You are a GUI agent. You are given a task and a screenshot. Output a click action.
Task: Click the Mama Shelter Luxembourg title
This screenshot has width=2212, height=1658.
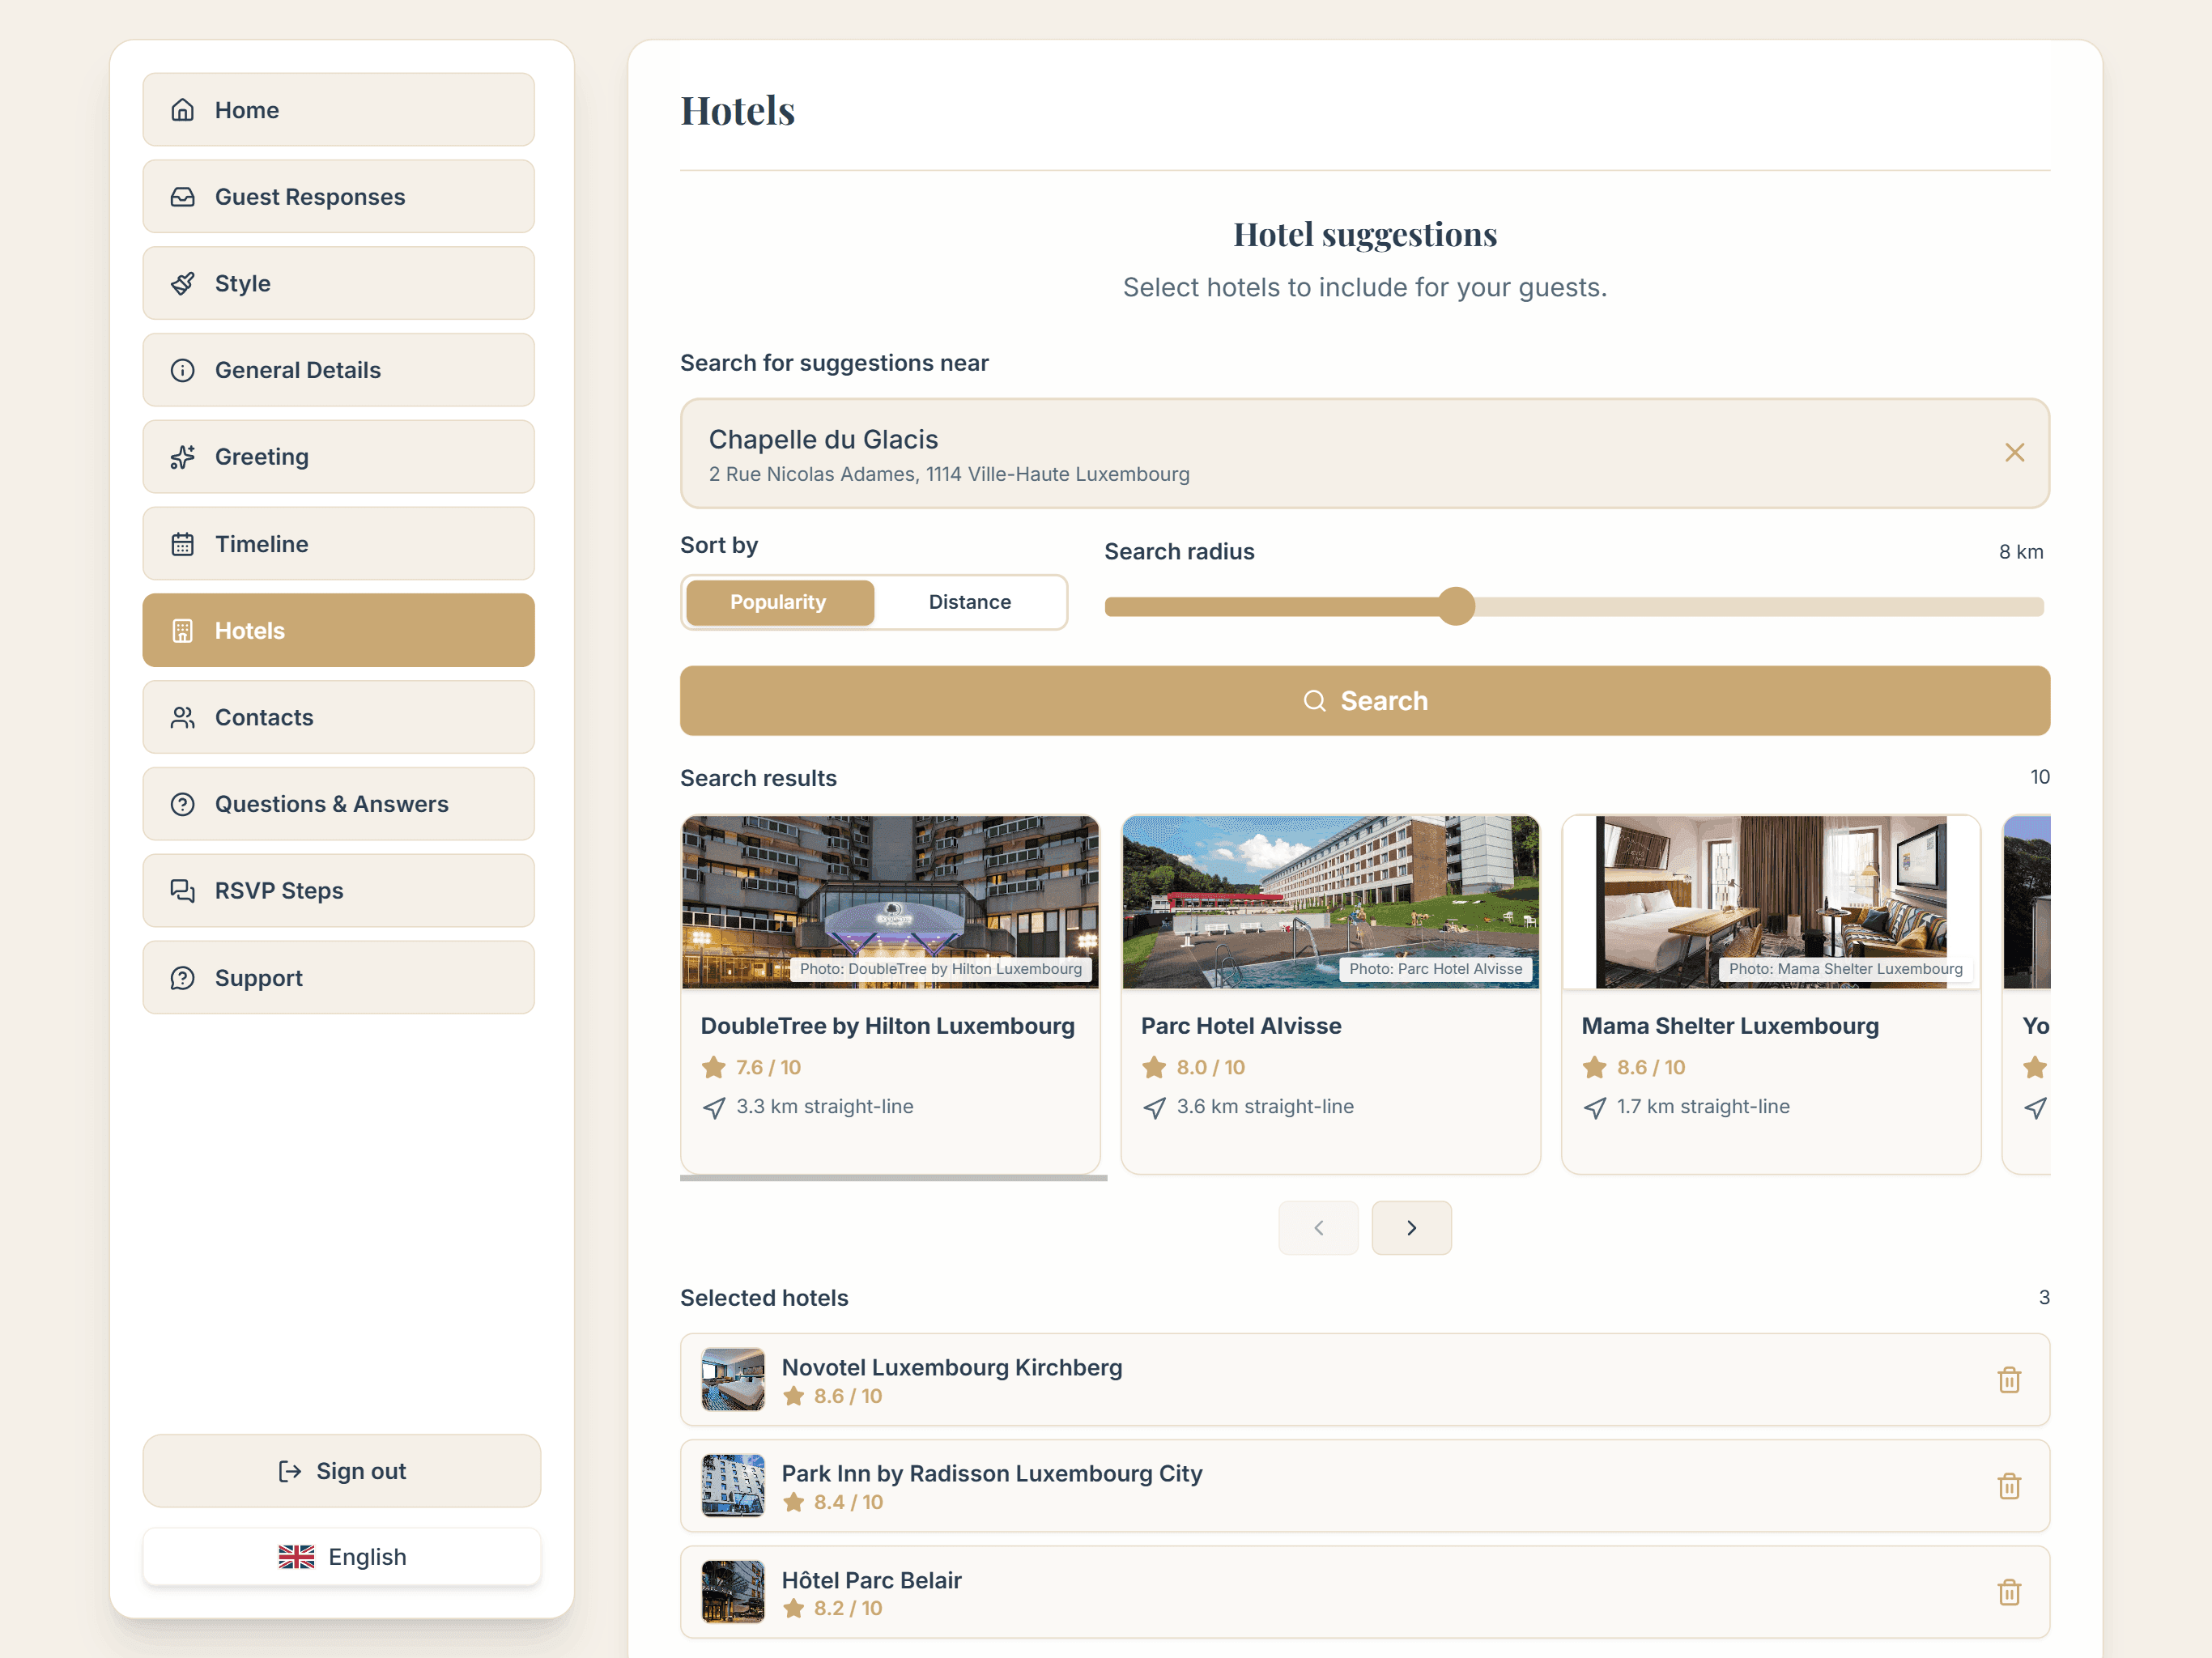tap(1730, 1026)
